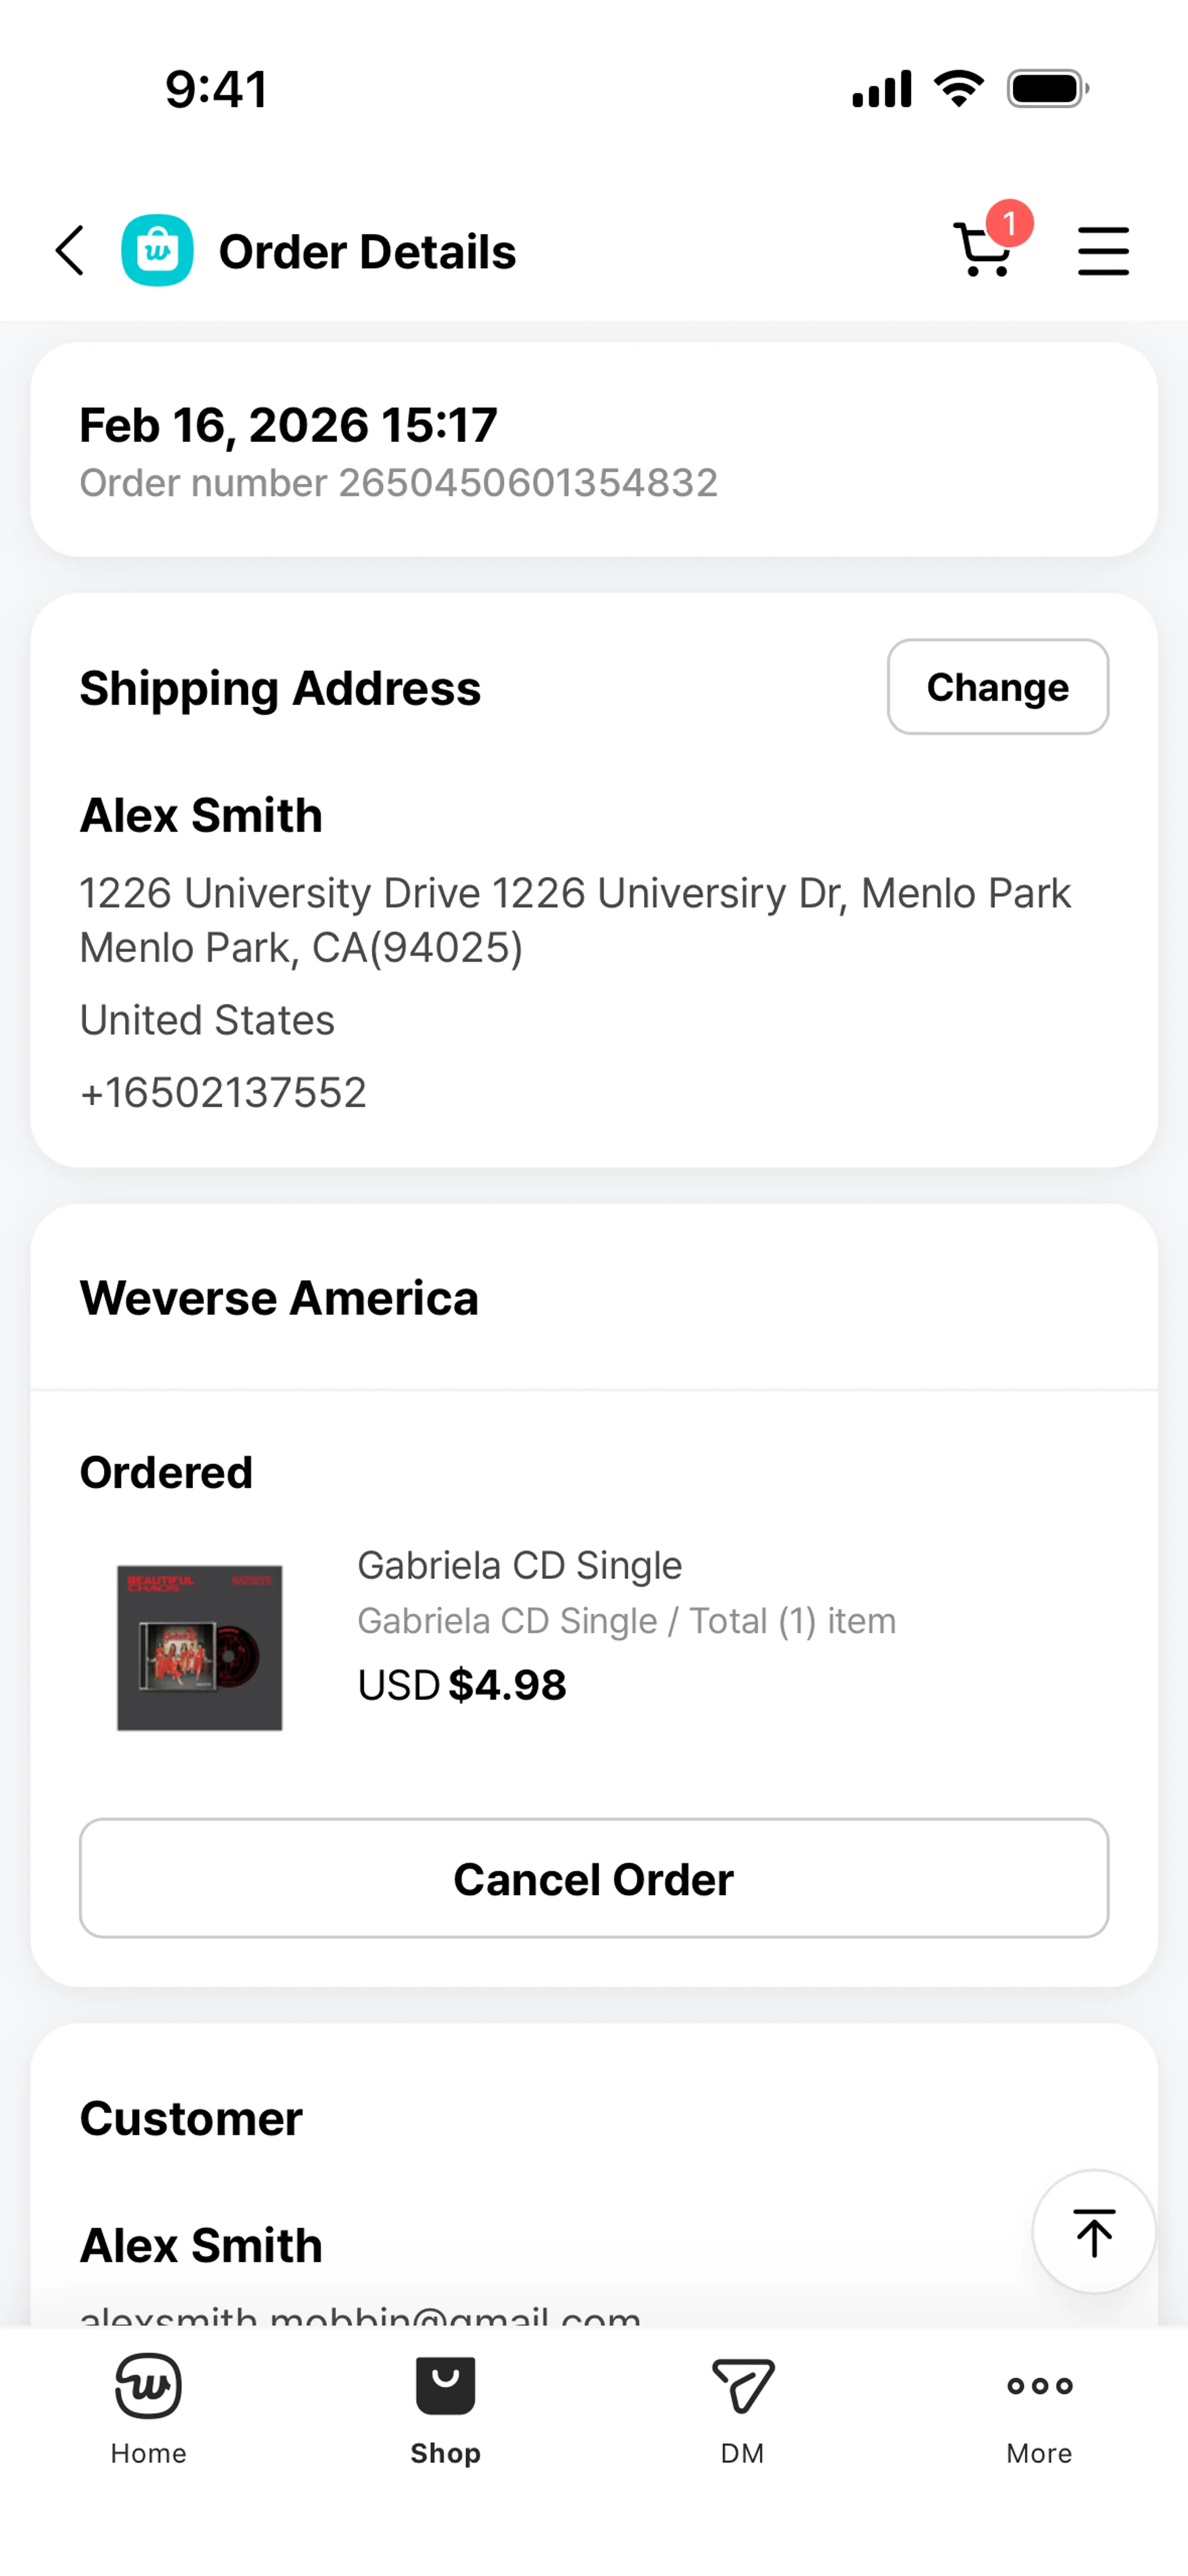
Task: Tap the Wi-Fi status icon
Action: click(x=958, y=89)
